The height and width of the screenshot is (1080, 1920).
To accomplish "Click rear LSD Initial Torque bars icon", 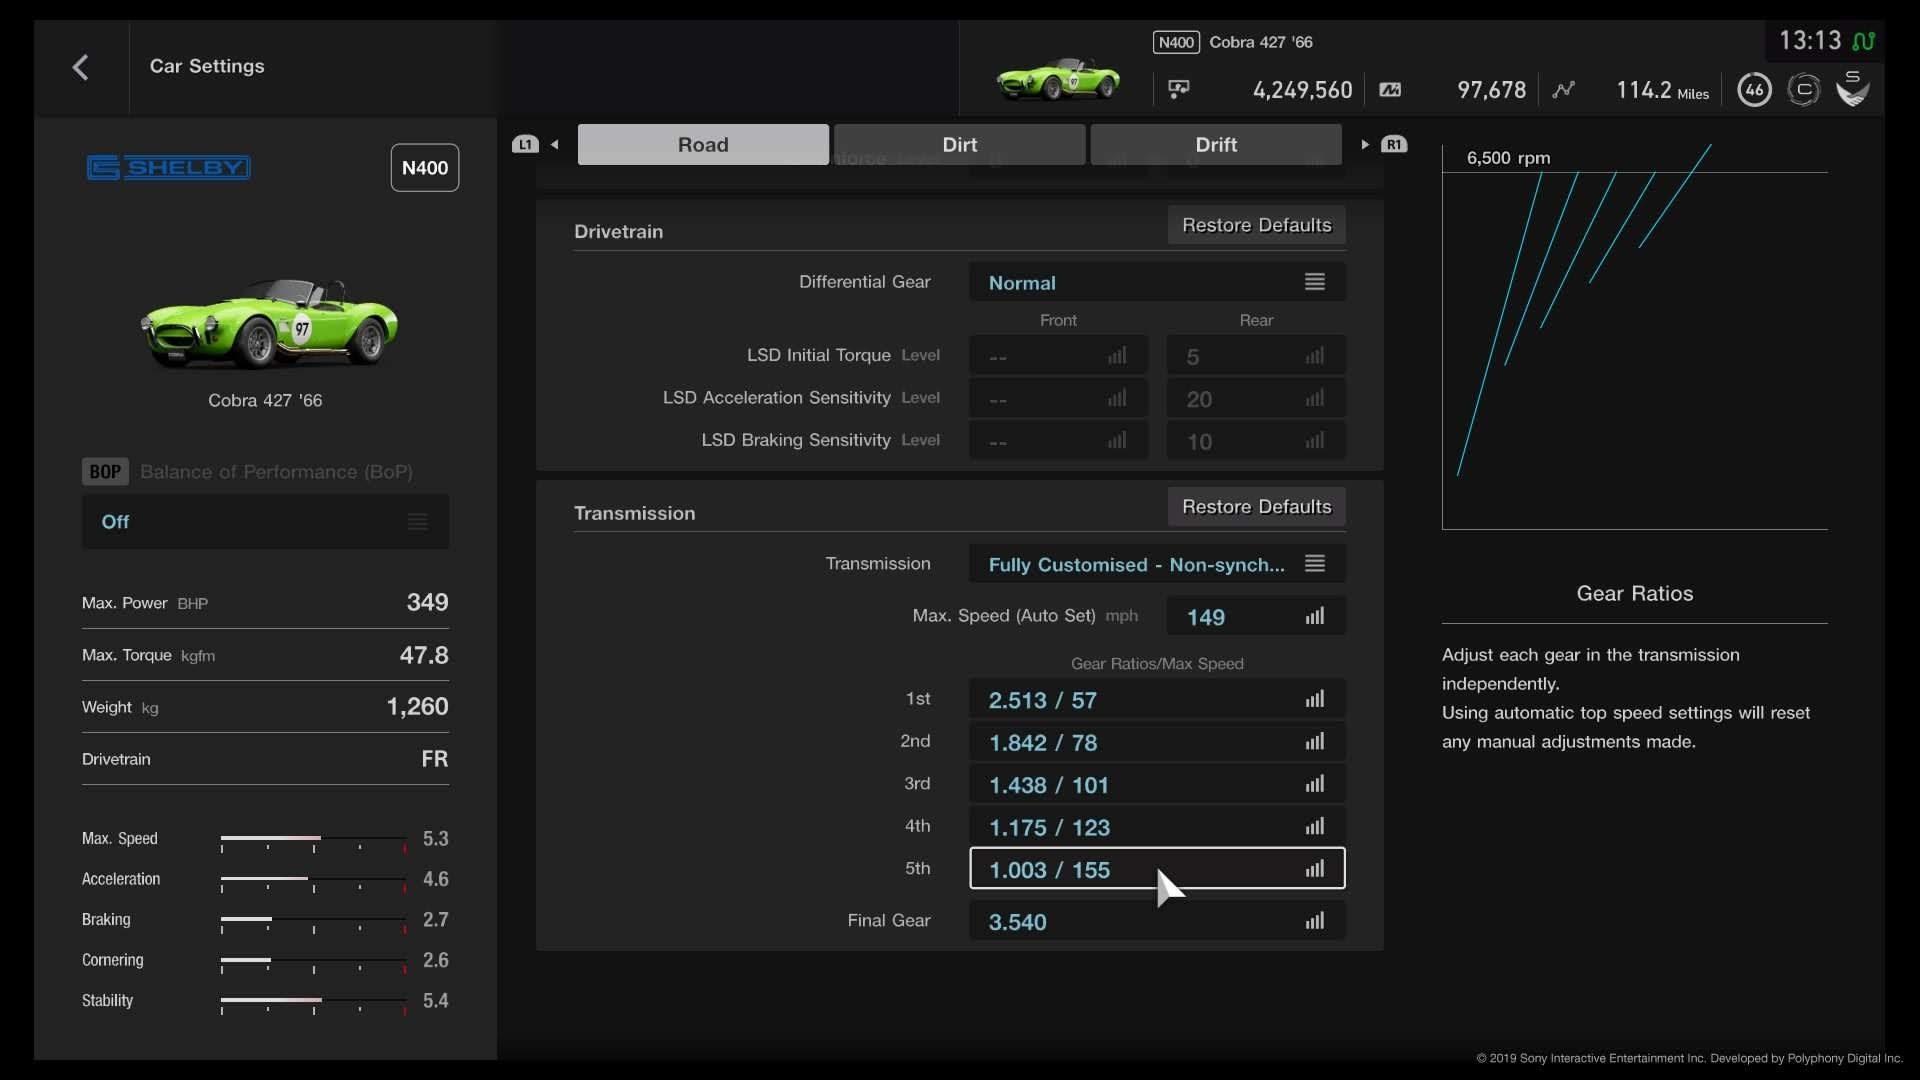I will [1315, 356].
